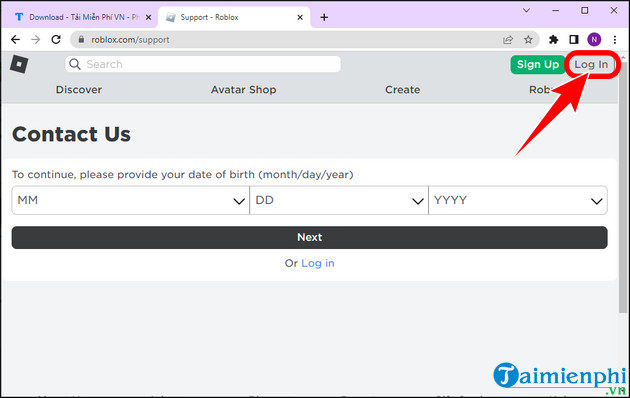Minimize the browser window
Image resolution: width=630 pixels, height=398 pixels.
556,11
